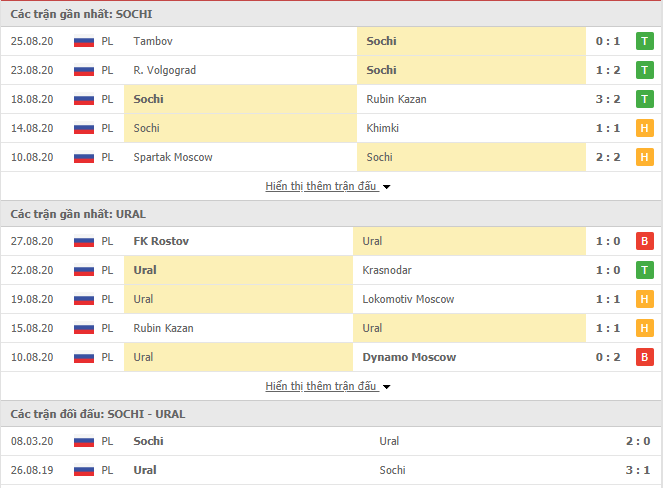663x488 pixels.
Task: Click the green T badge for Tambov-Sochi
Action: pyautogui.click(x=644, y=41)
